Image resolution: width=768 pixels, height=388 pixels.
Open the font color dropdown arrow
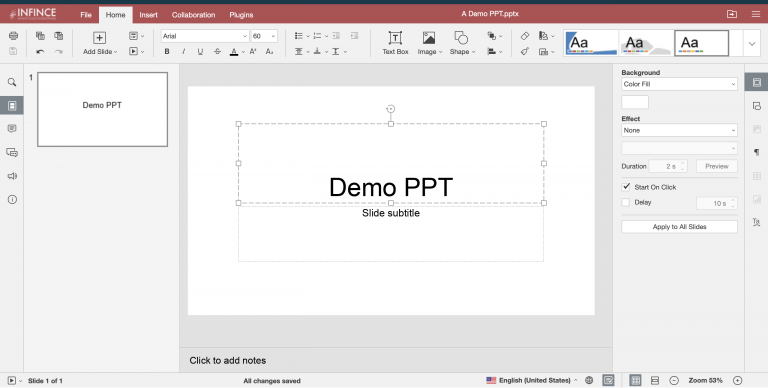click(243, 52)
